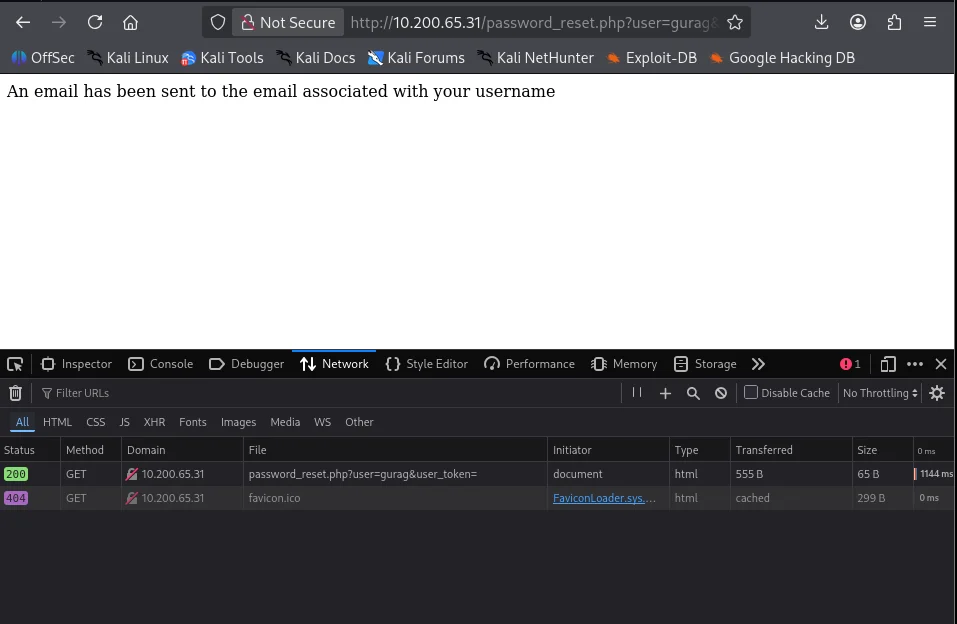
Task: Open the FaviconLoader.sys initiator link
Action: [604, 498]
